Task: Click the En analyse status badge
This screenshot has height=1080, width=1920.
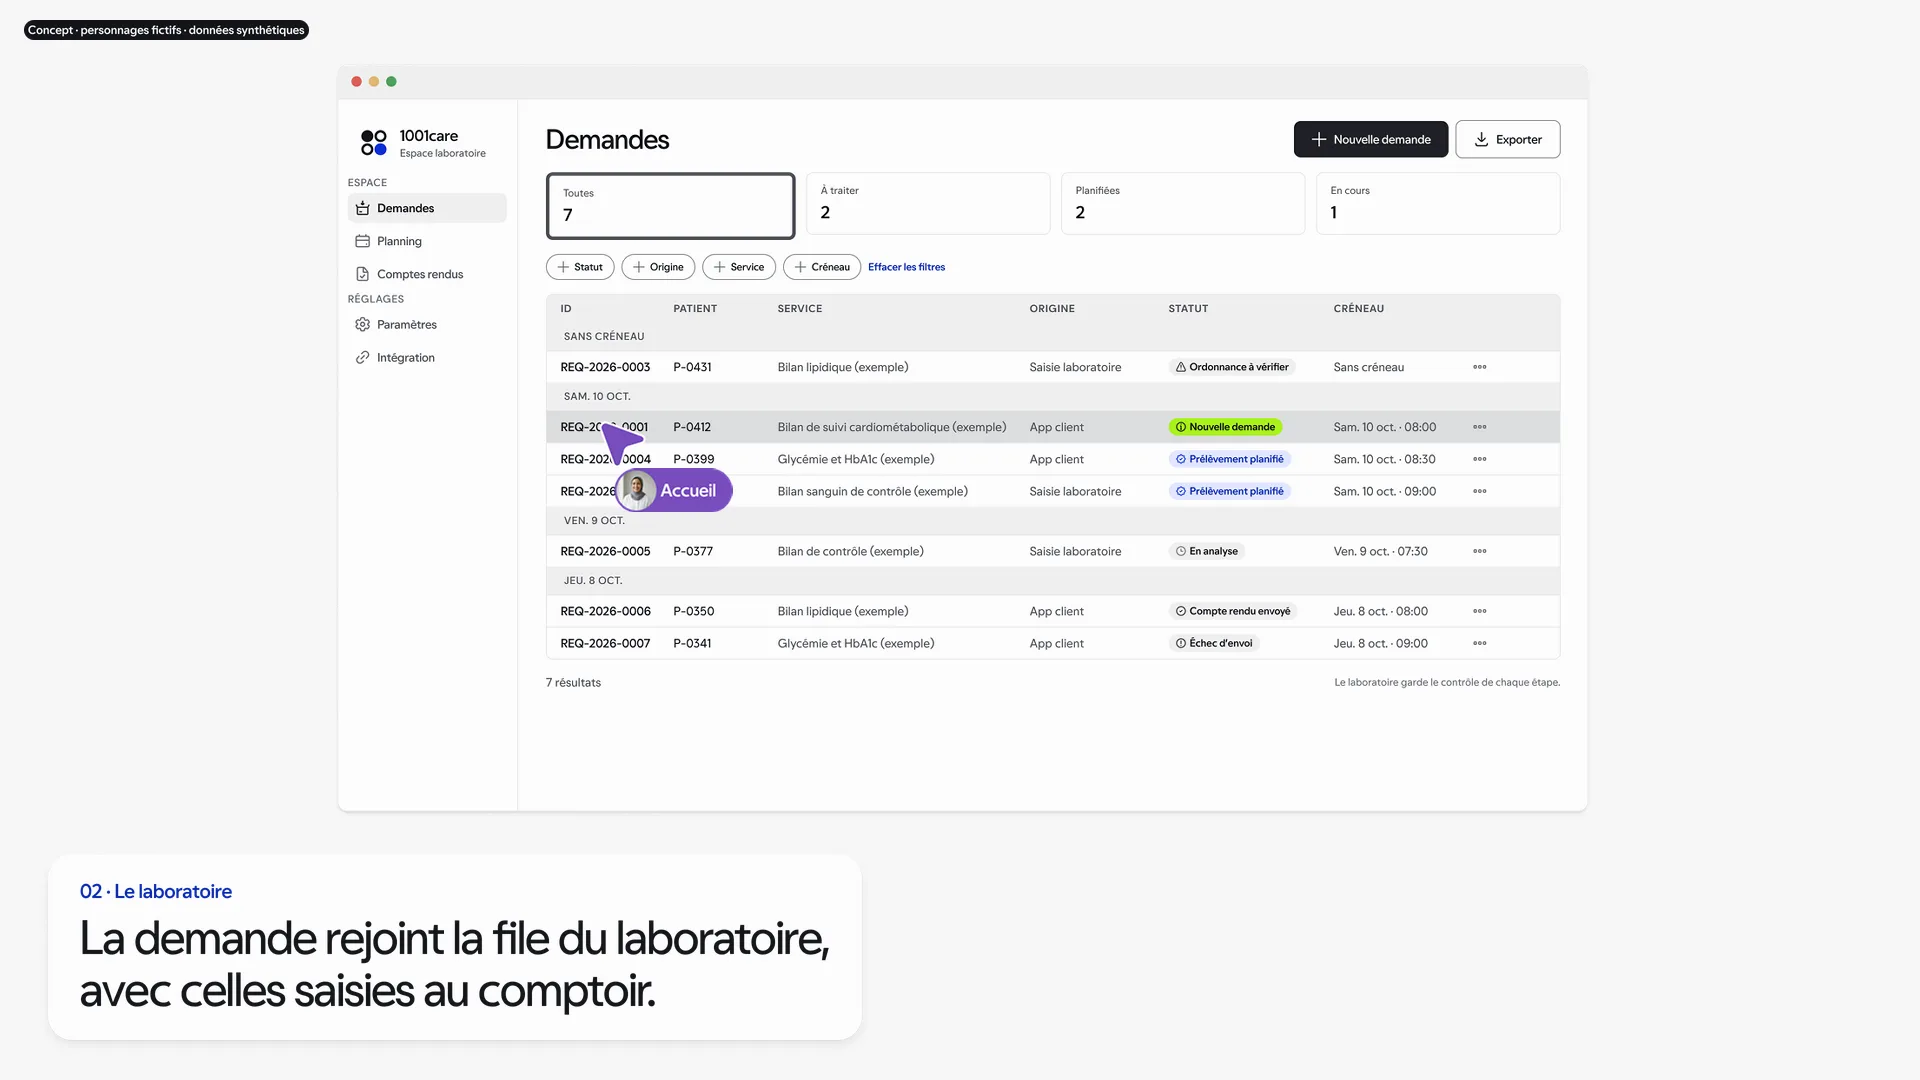Action: point(1207,551)
